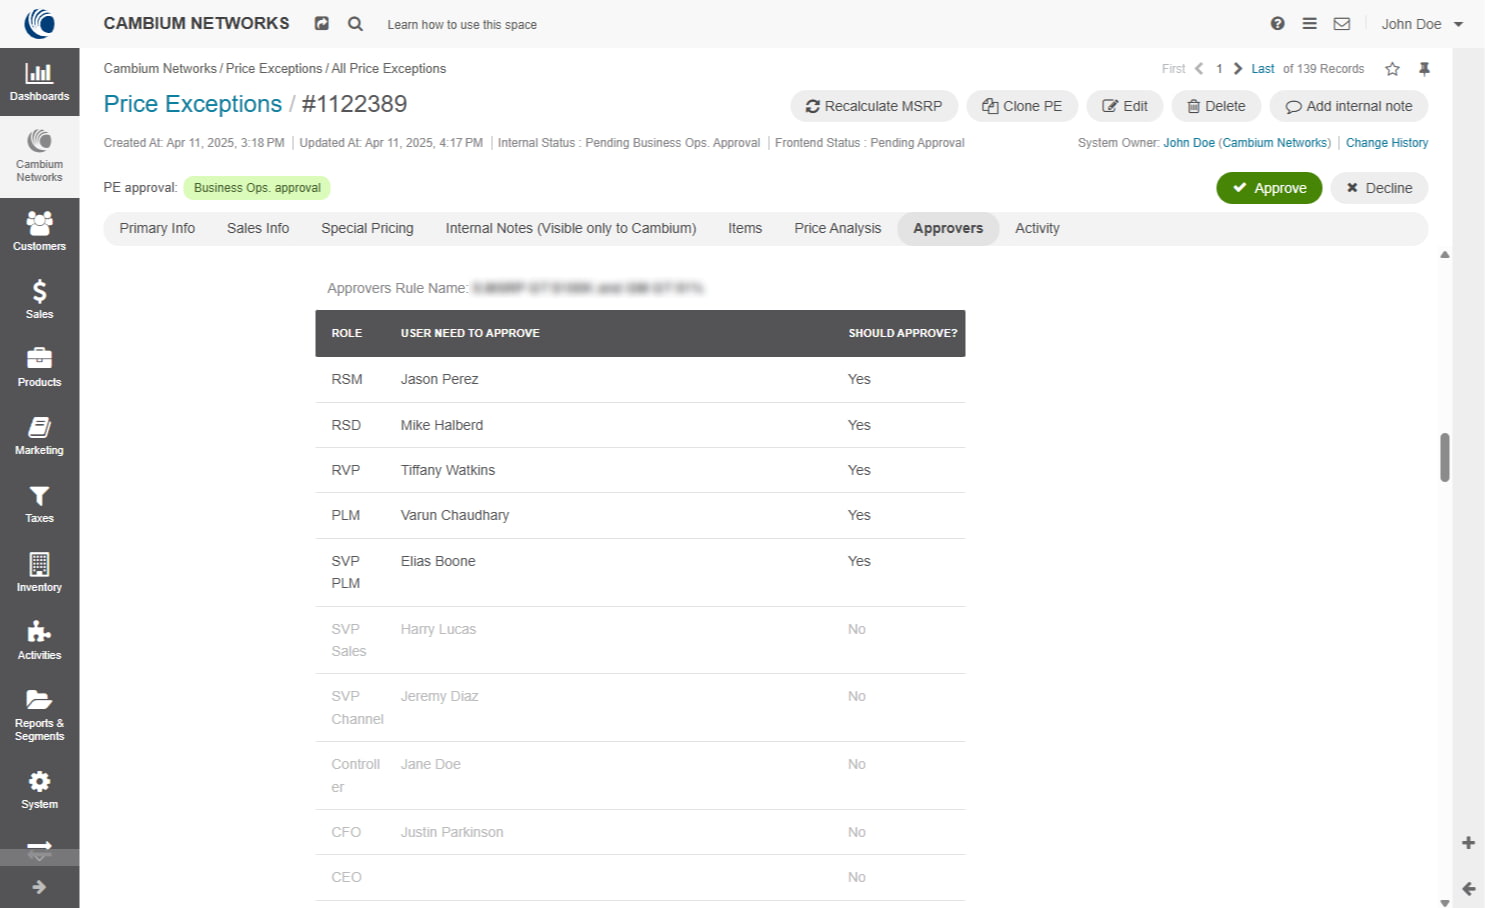Open the Taxes sidebar menu
Screen dimensions: 1485x908
tap(39, 504)
